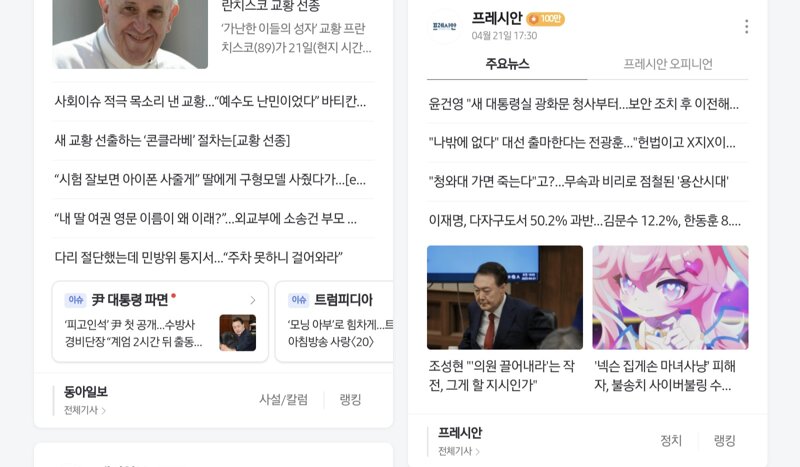
Task: Open 동아일보 전체기사 chevron link
Action: click(x=85, y=410)
